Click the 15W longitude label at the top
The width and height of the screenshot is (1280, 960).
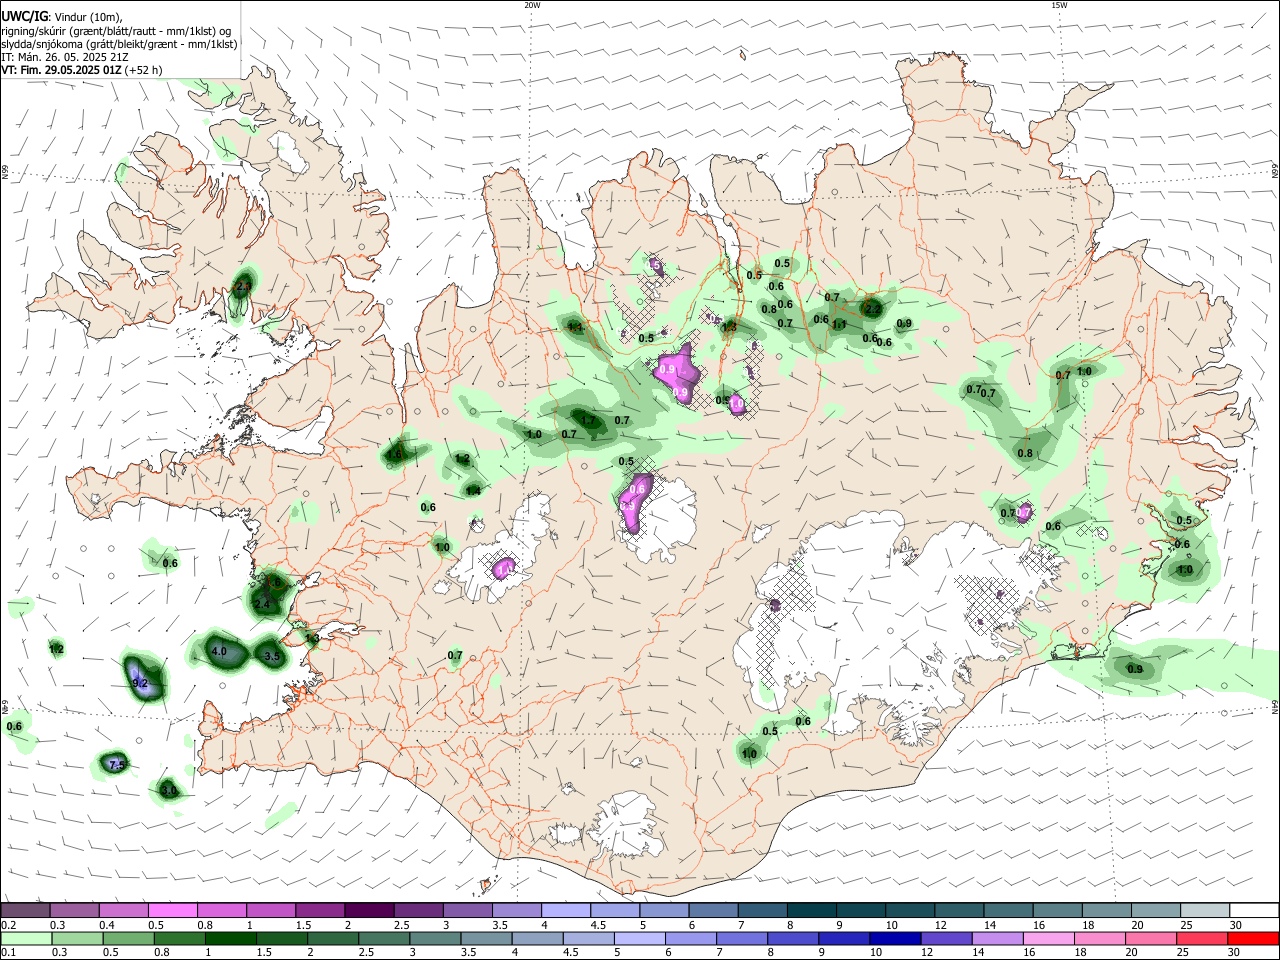click(1059, 5)
